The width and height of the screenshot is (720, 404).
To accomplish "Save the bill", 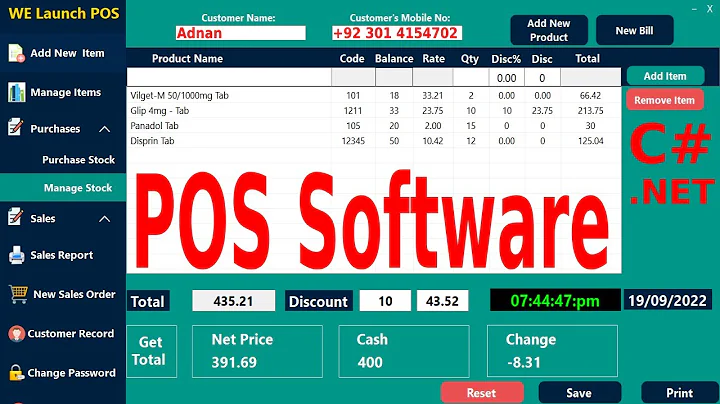I will [x=579, y=393].
